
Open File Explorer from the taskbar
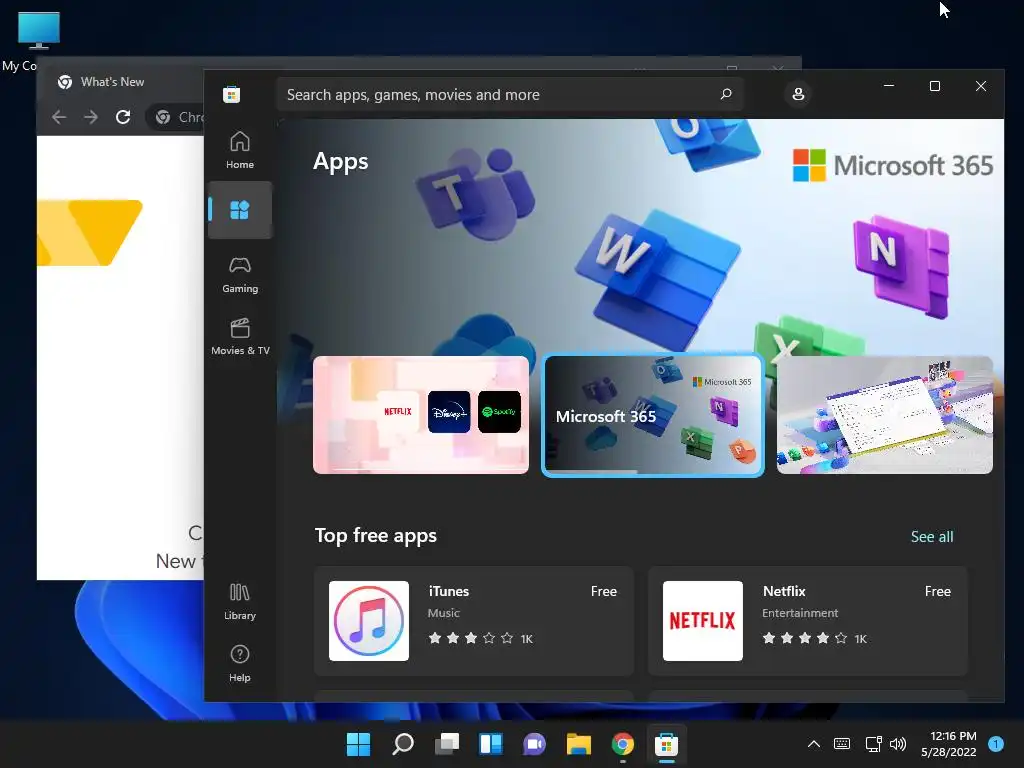point(579,744)
